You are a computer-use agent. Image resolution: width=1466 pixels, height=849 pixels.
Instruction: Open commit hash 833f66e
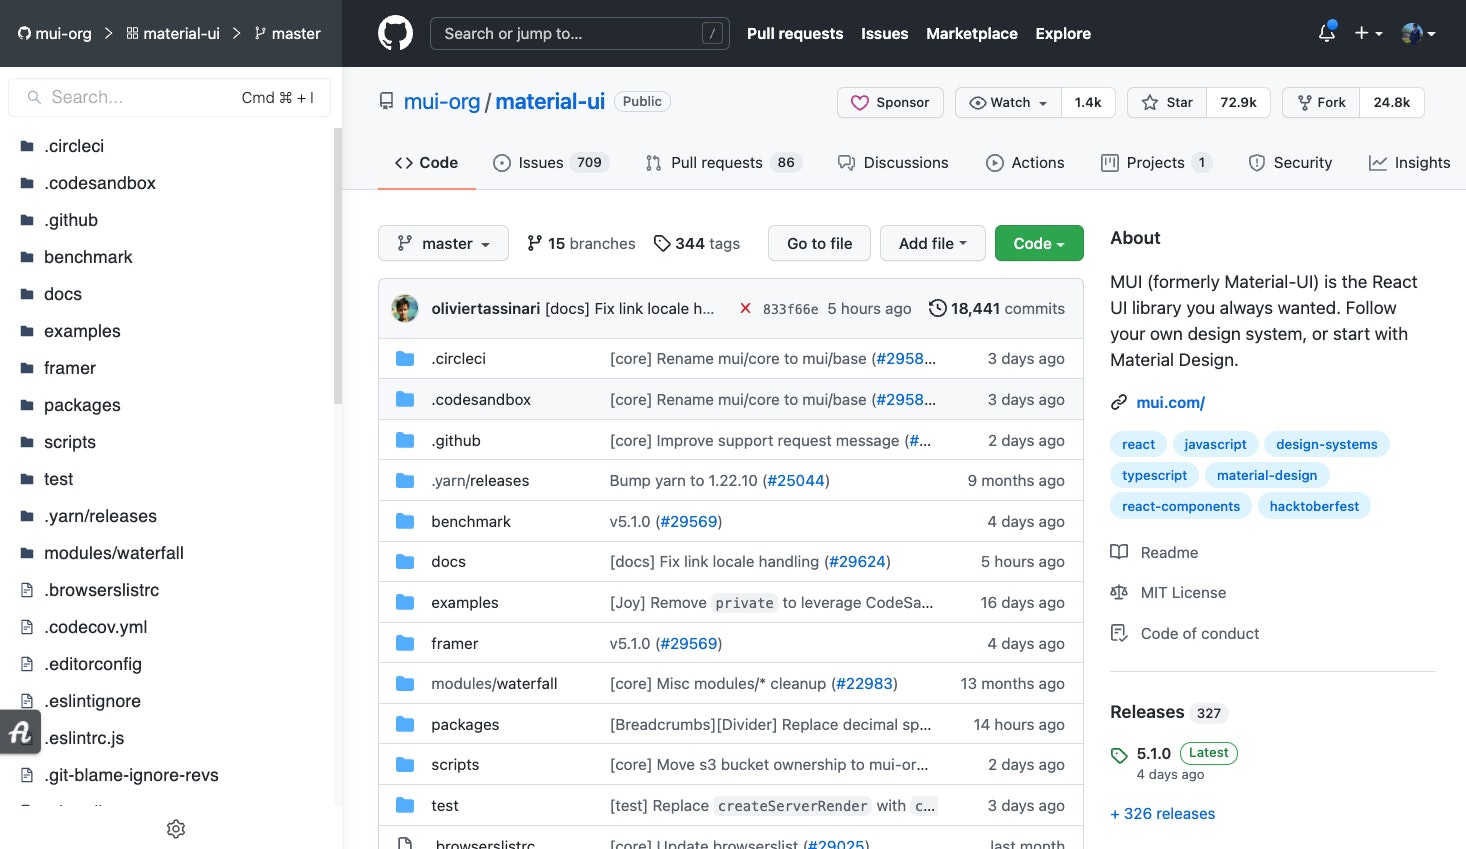tap(790, 309)
